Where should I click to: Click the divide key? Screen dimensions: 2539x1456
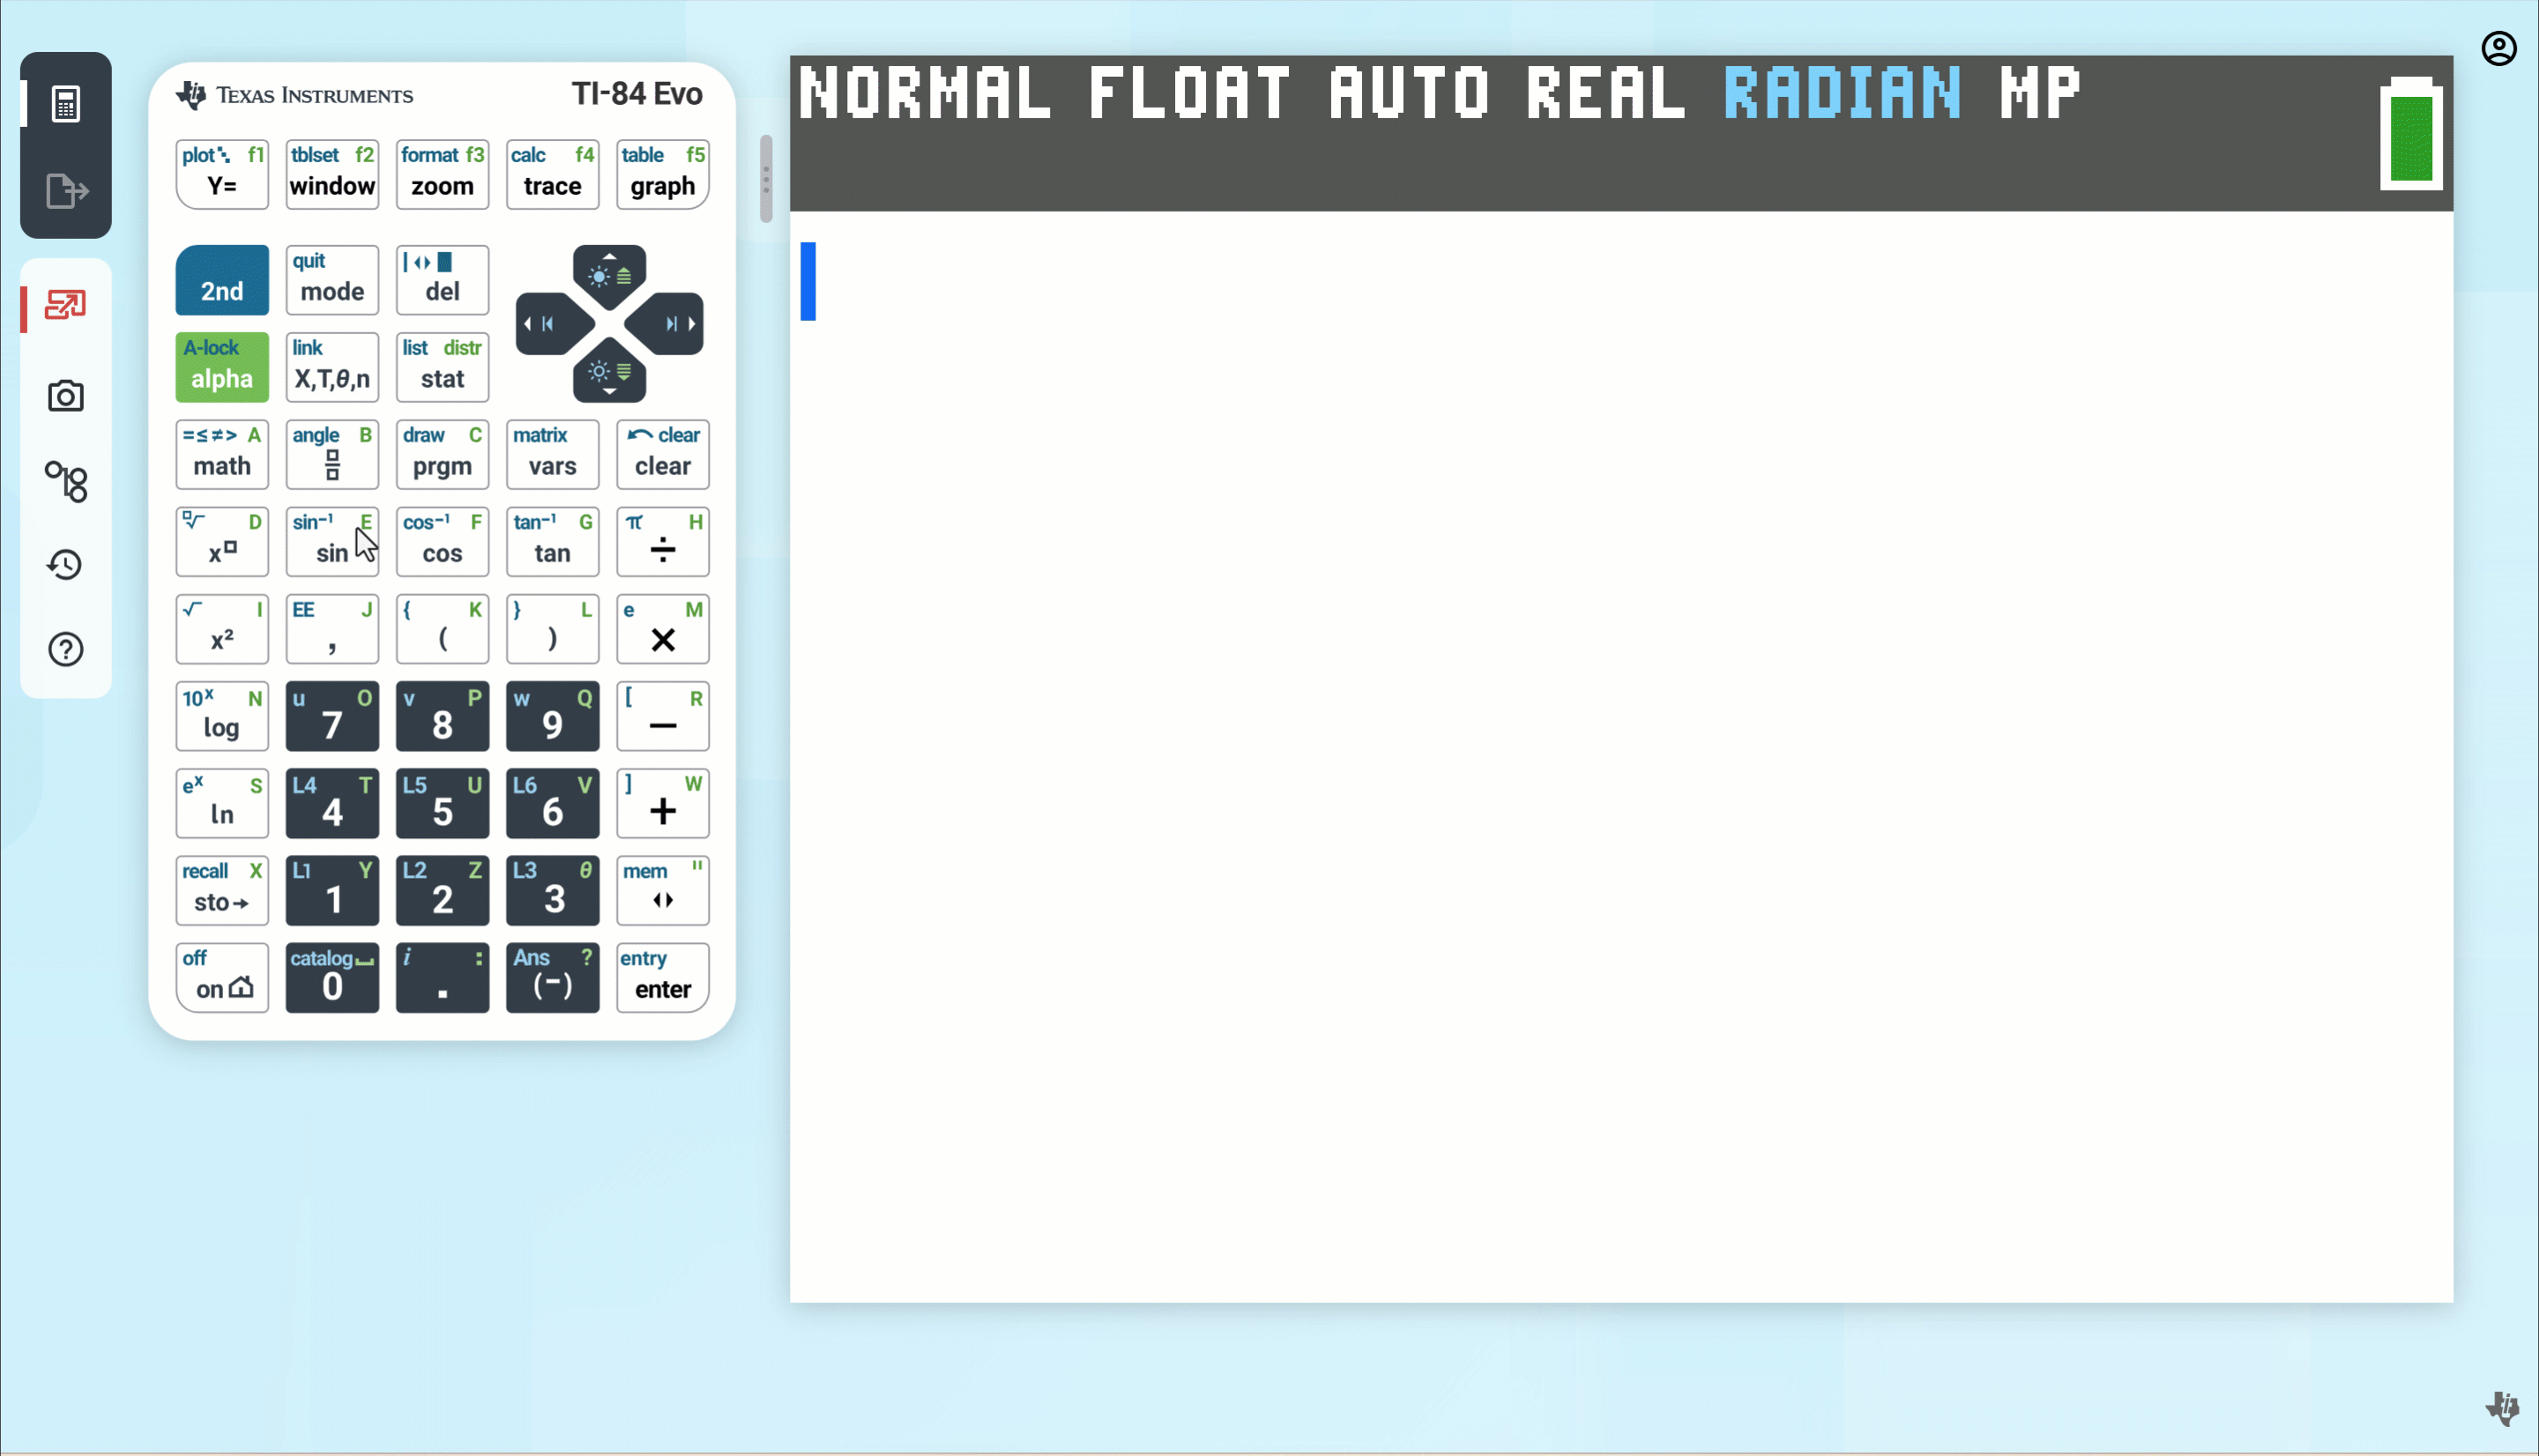[x=663, y=541]
